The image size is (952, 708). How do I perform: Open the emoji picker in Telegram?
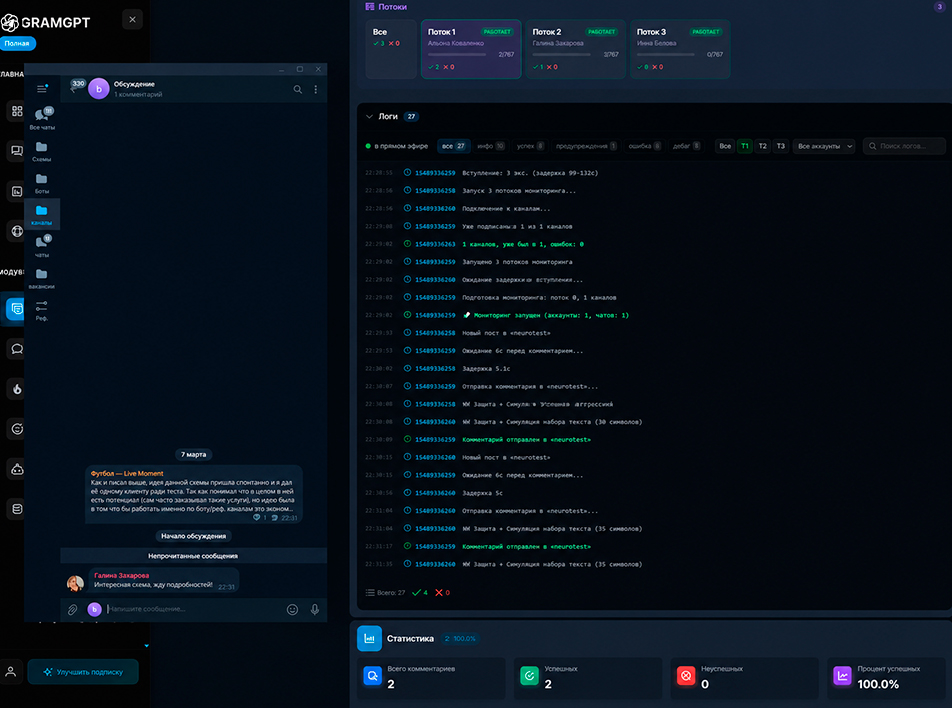click(292, 610)
